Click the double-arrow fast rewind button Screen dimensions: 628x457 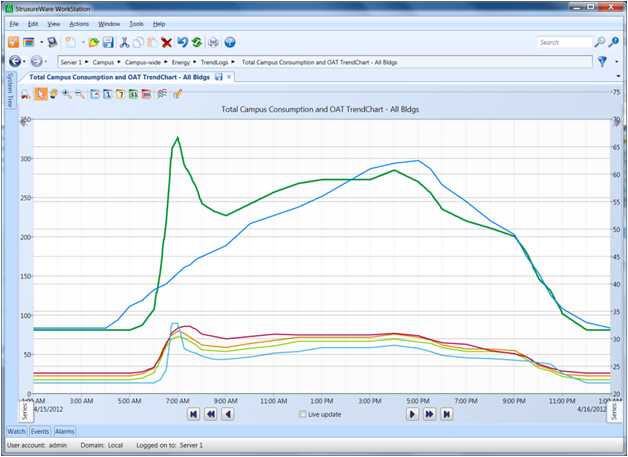pyautogui.click(x=211, y=414)
